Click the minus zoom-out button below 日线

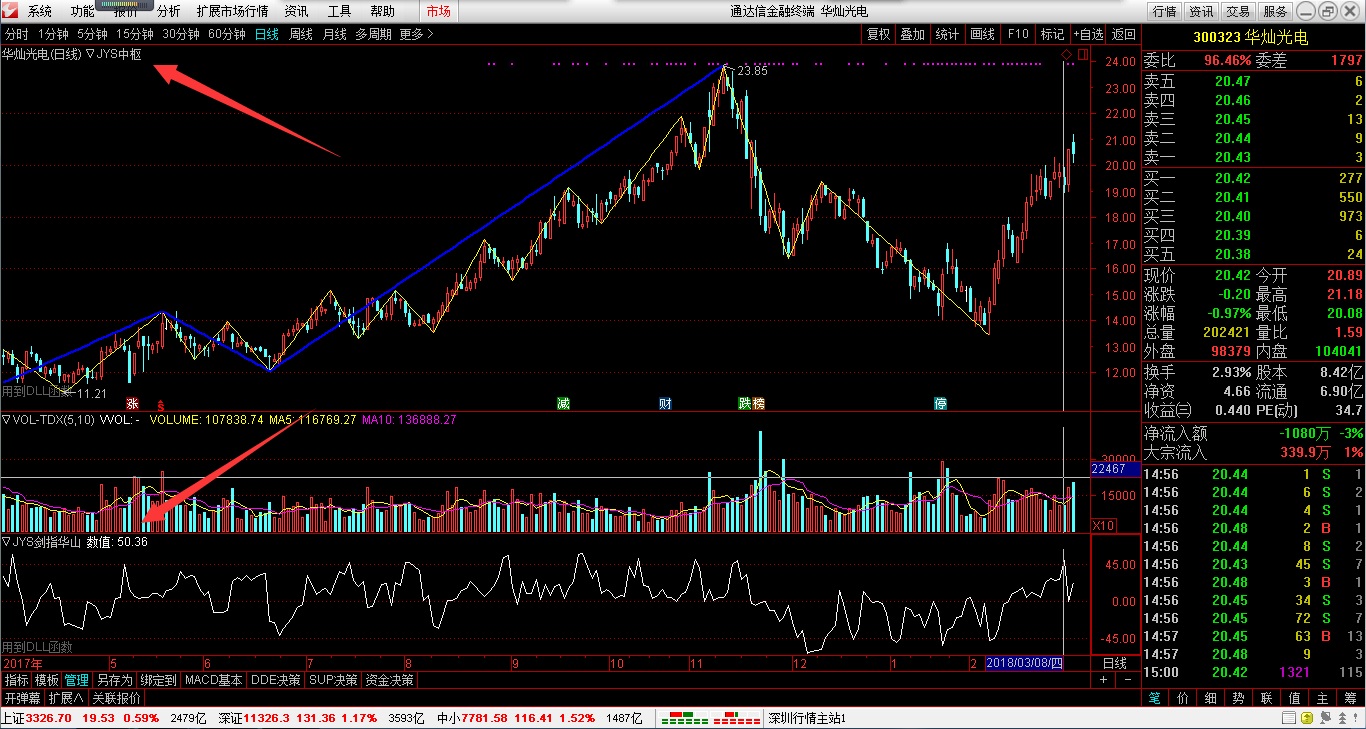coord(1129,680)
